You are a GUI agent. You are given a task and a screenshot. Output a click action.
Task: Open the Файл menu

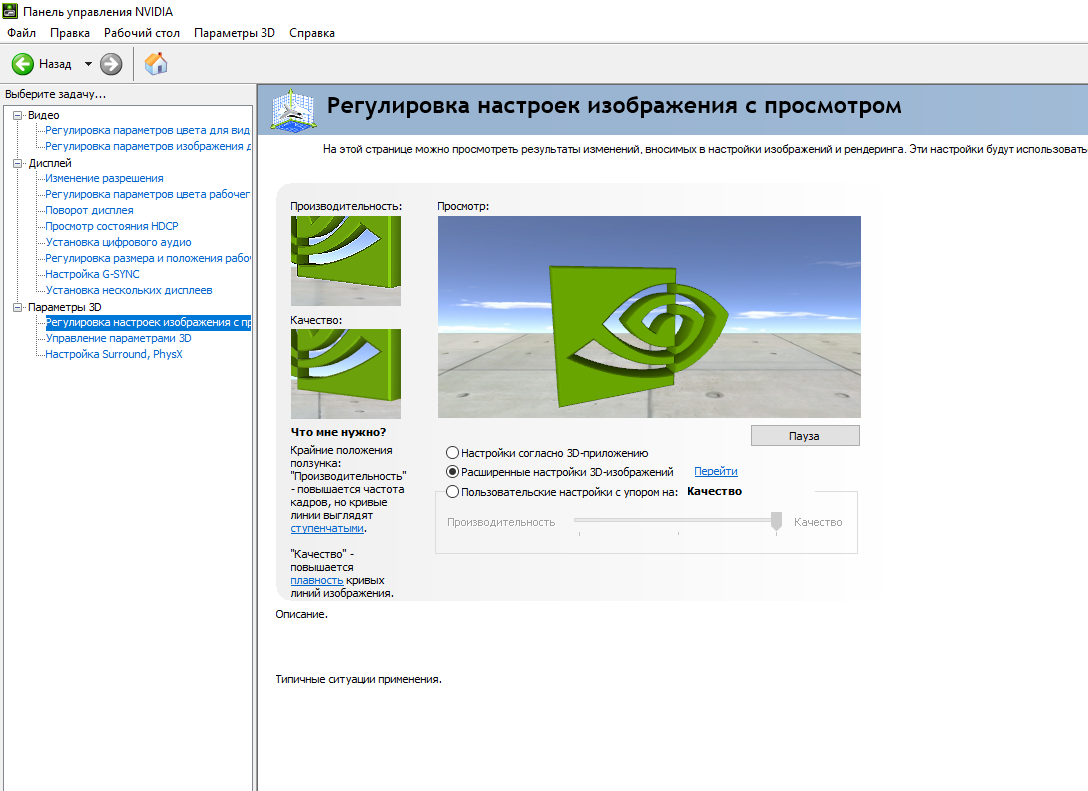(21, 33)
